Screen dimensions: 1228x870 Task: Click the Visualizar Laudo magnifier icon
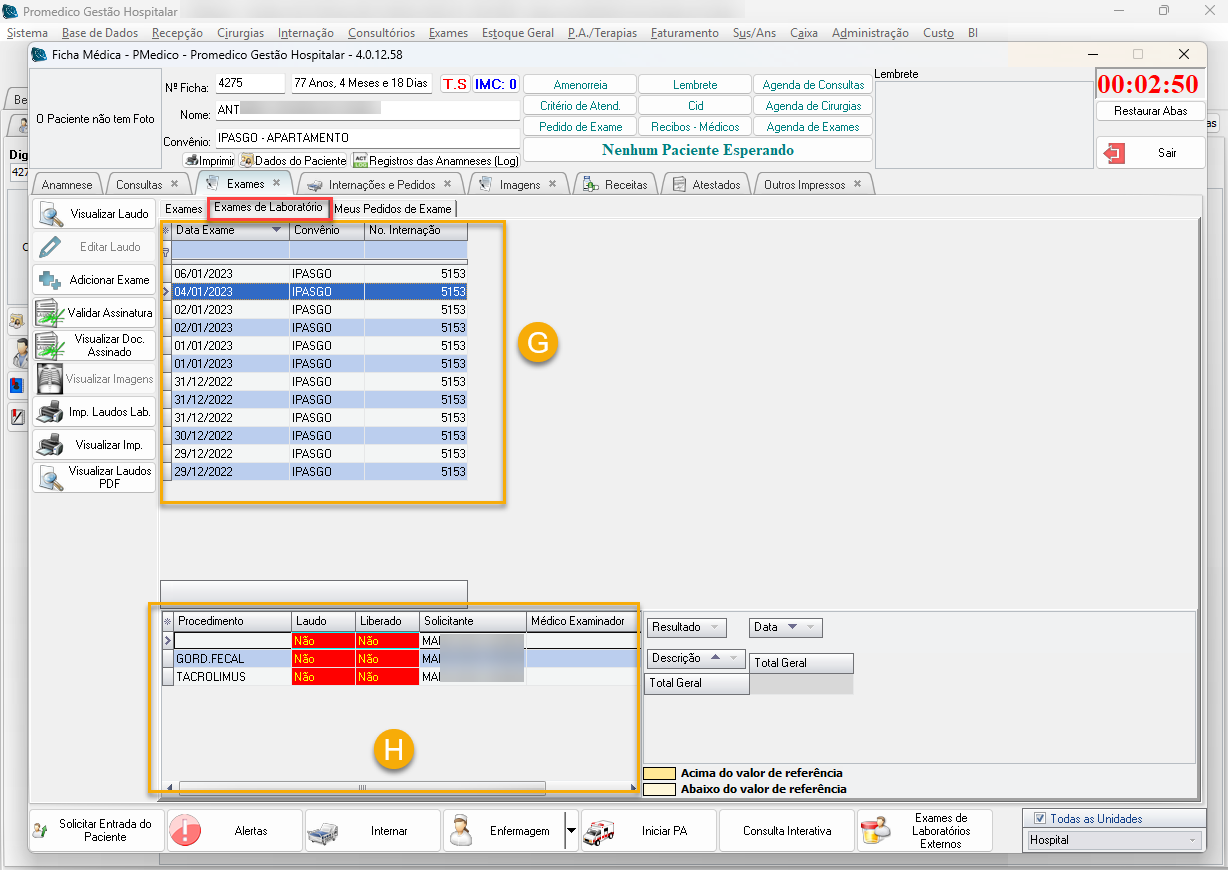(50, 214)
